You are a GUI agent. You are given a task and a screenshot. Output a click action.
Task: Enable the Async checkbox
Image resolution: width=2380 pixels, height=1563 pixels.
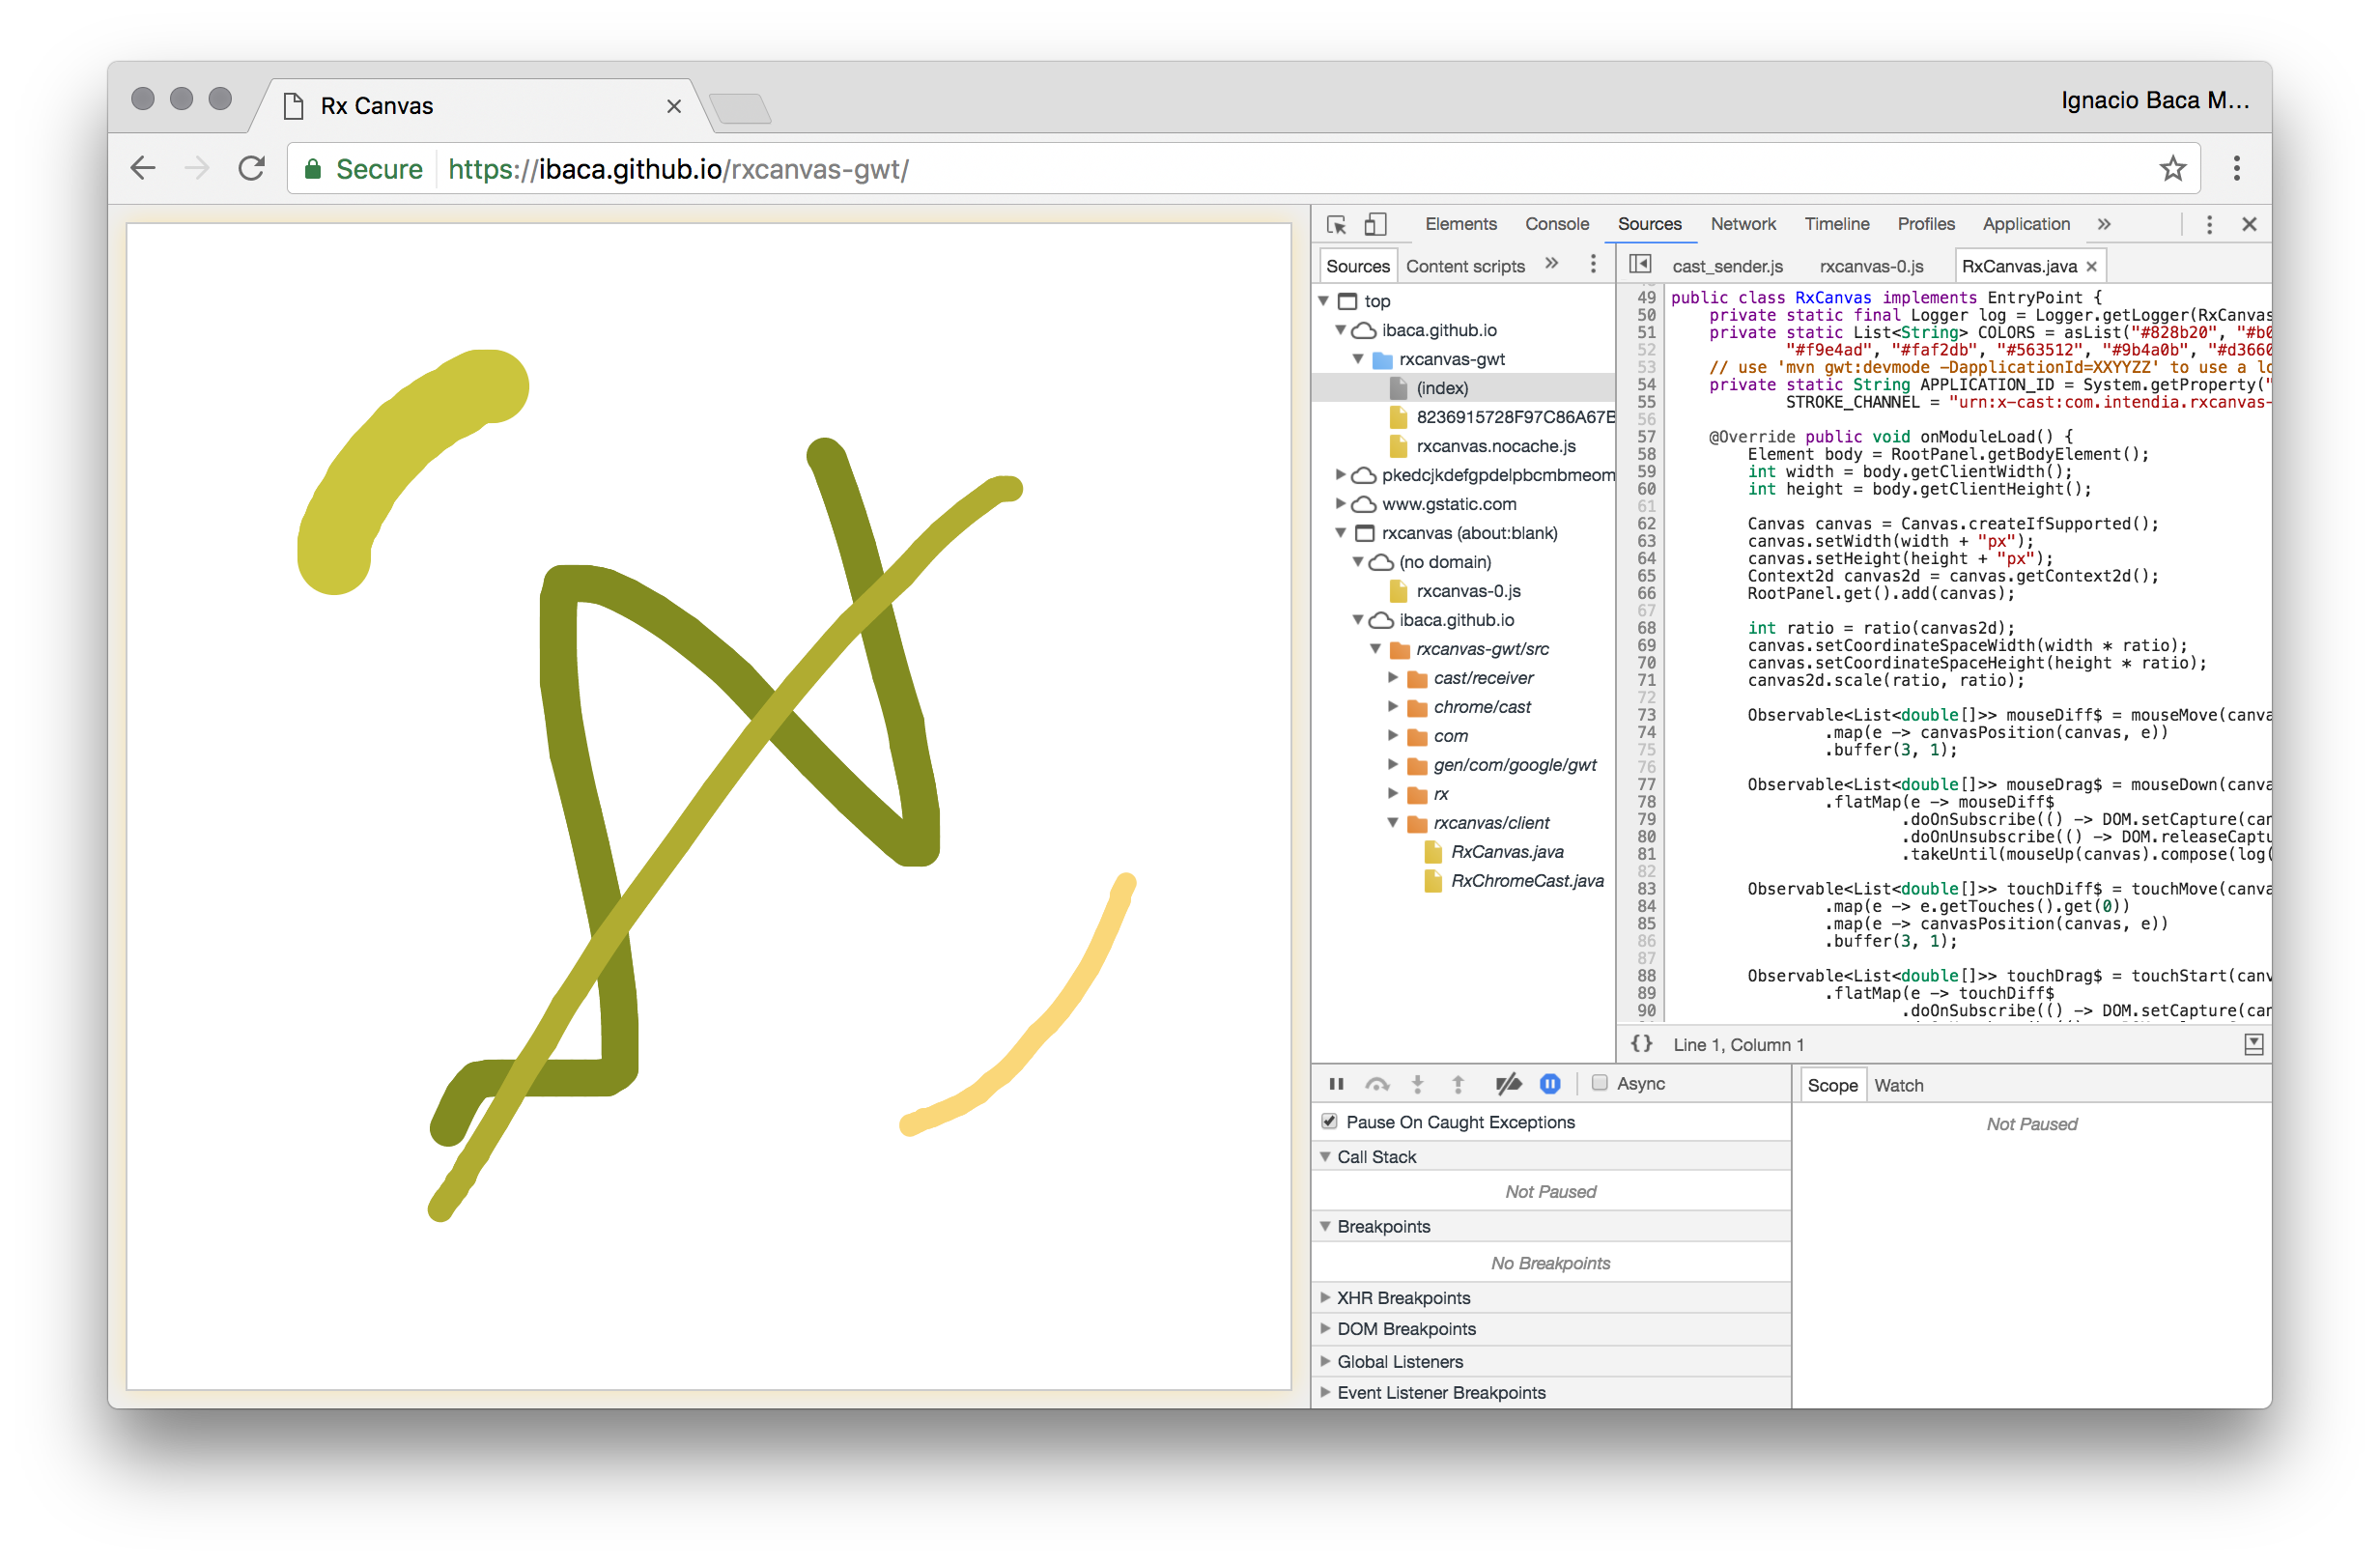(x=1600, y=1083)
